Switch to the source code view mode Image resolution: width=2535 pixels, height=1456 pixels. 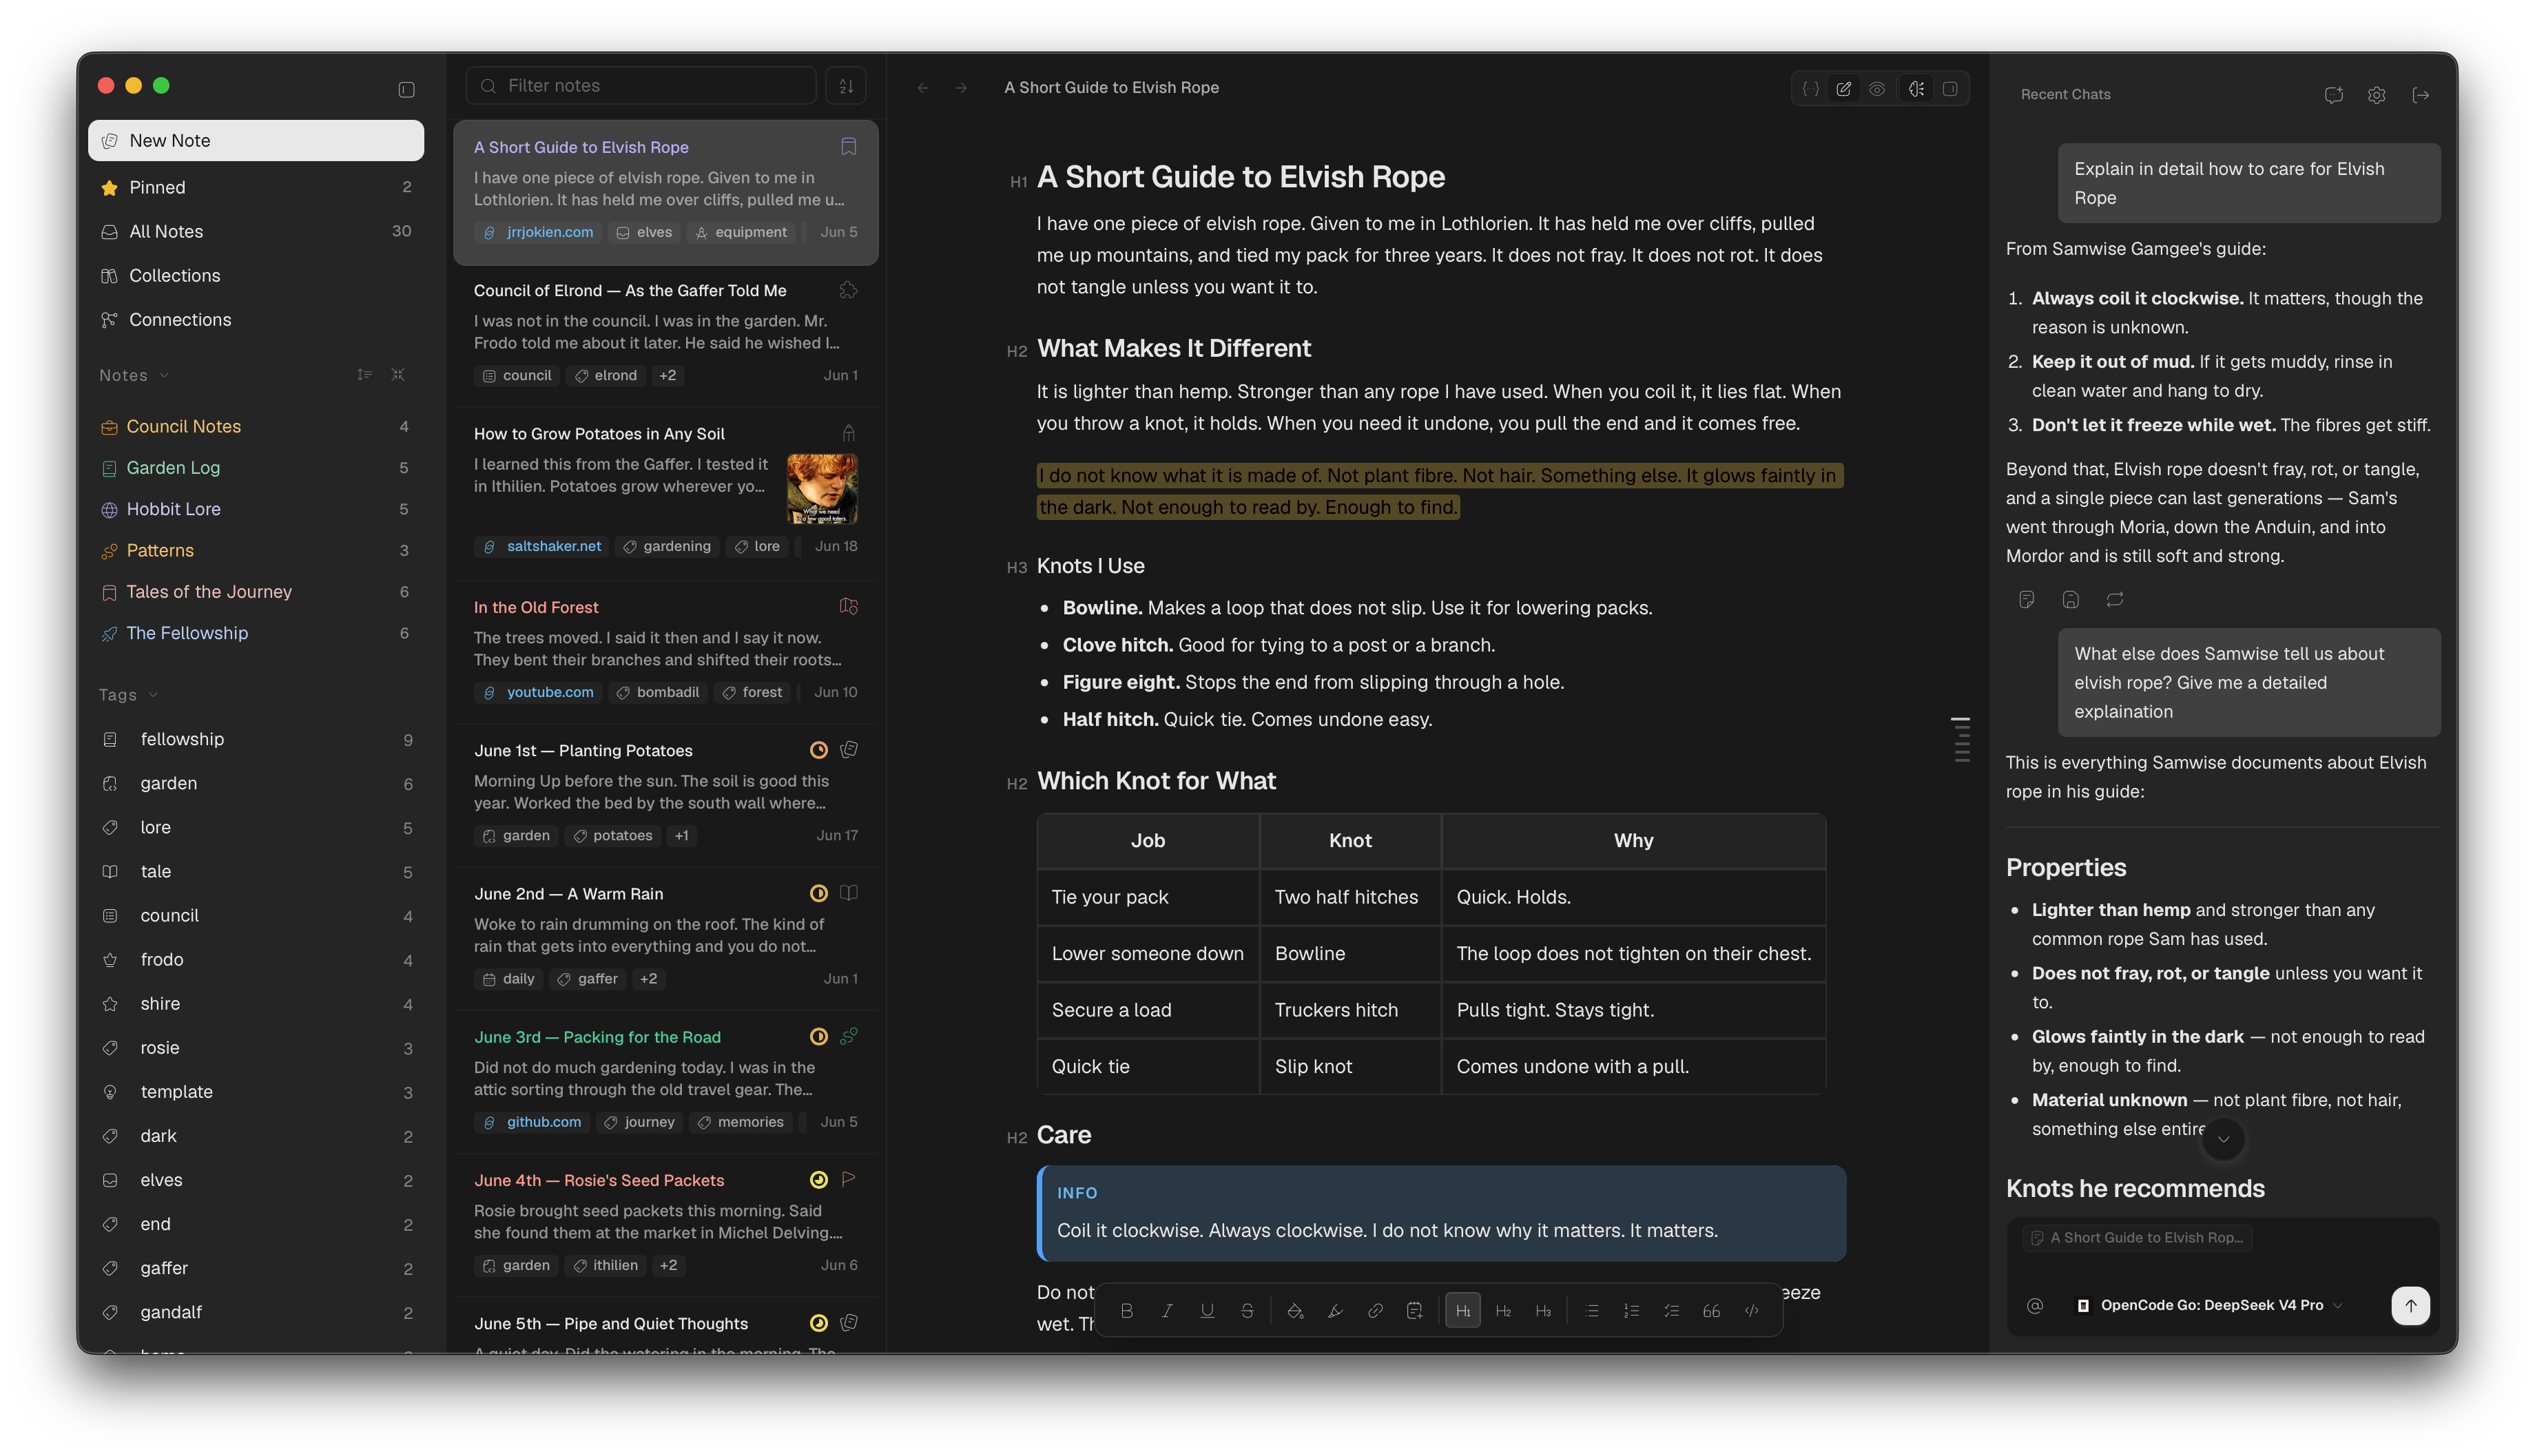tap(1811, 88)
